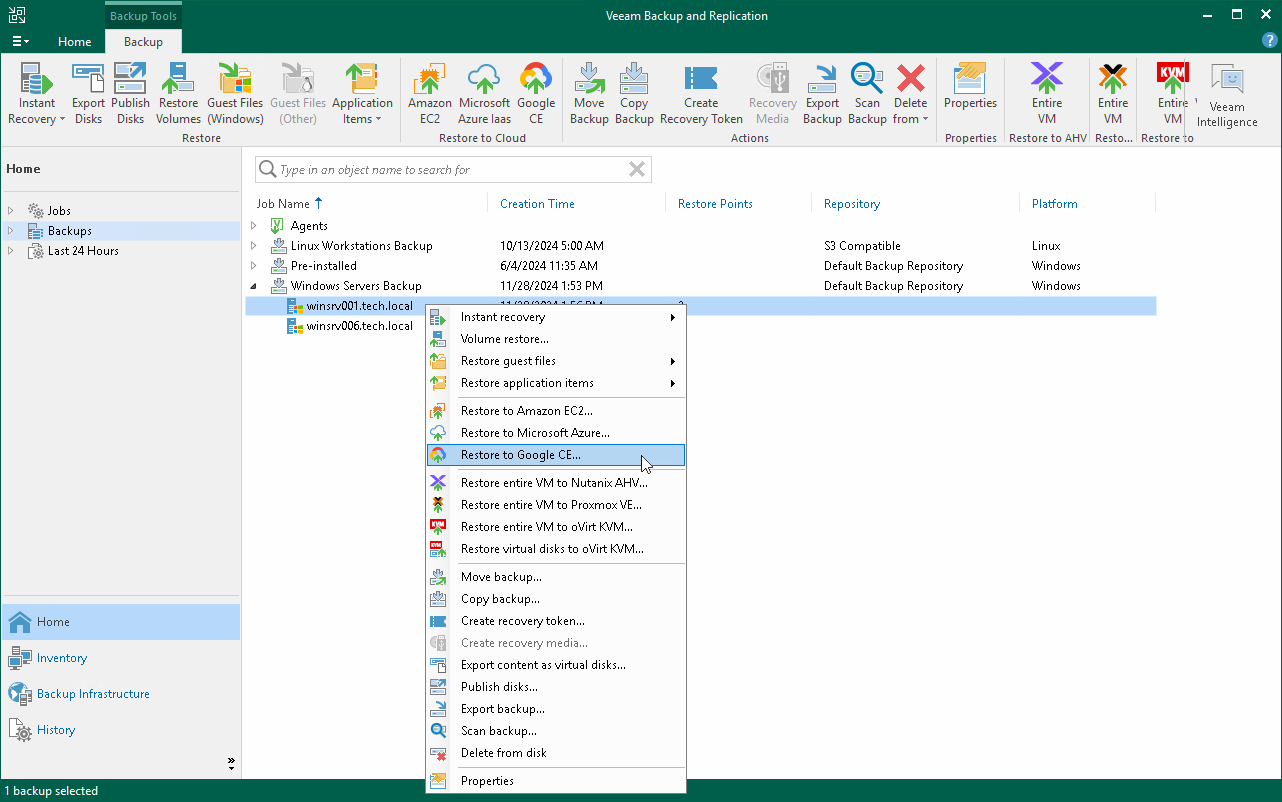Select the Instant Recovery icon
Screen dimensions: 1282x802
[x=36, y=90]
